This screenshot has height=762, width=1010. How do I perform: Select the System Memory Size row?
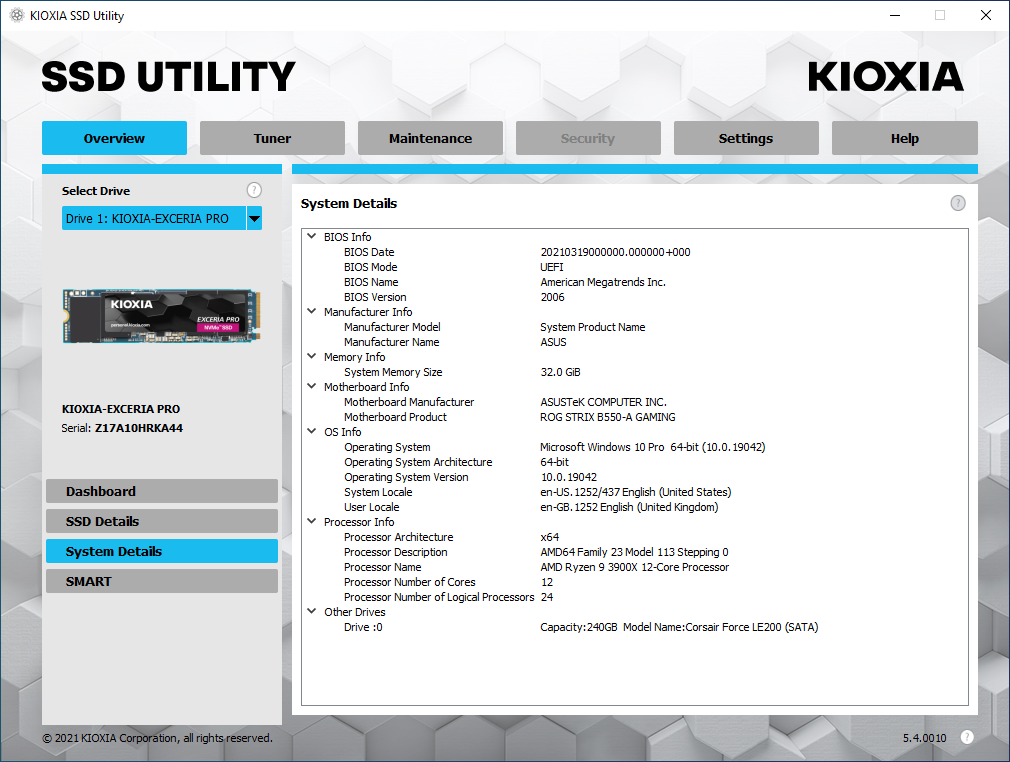[634, 372]
